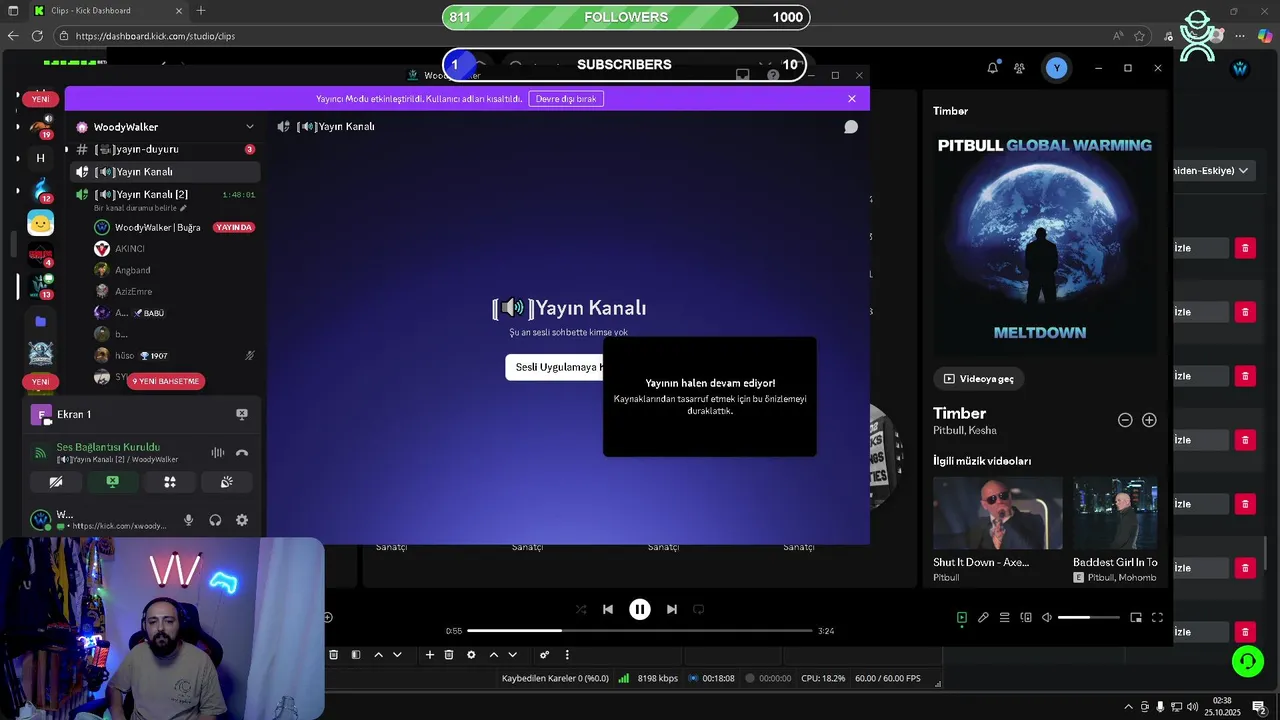The width and height of the screenshot is (1280, 720).
Task: Open Spotify miniplayer icon
Action: 1136,618
